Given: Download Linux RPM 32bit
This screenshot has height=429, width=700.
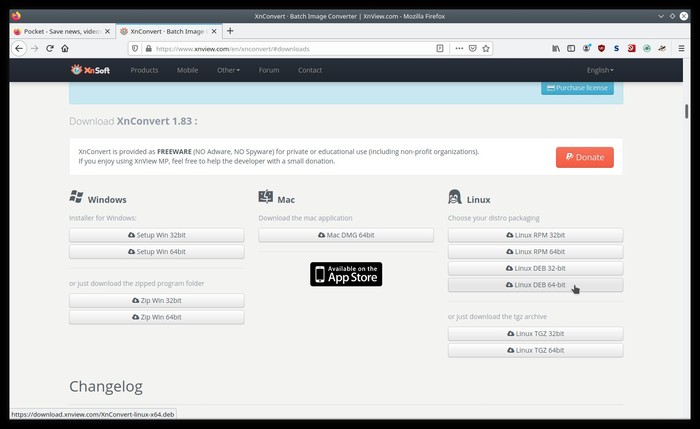Looking at the screenshot, I should click(x=535, y=235).
